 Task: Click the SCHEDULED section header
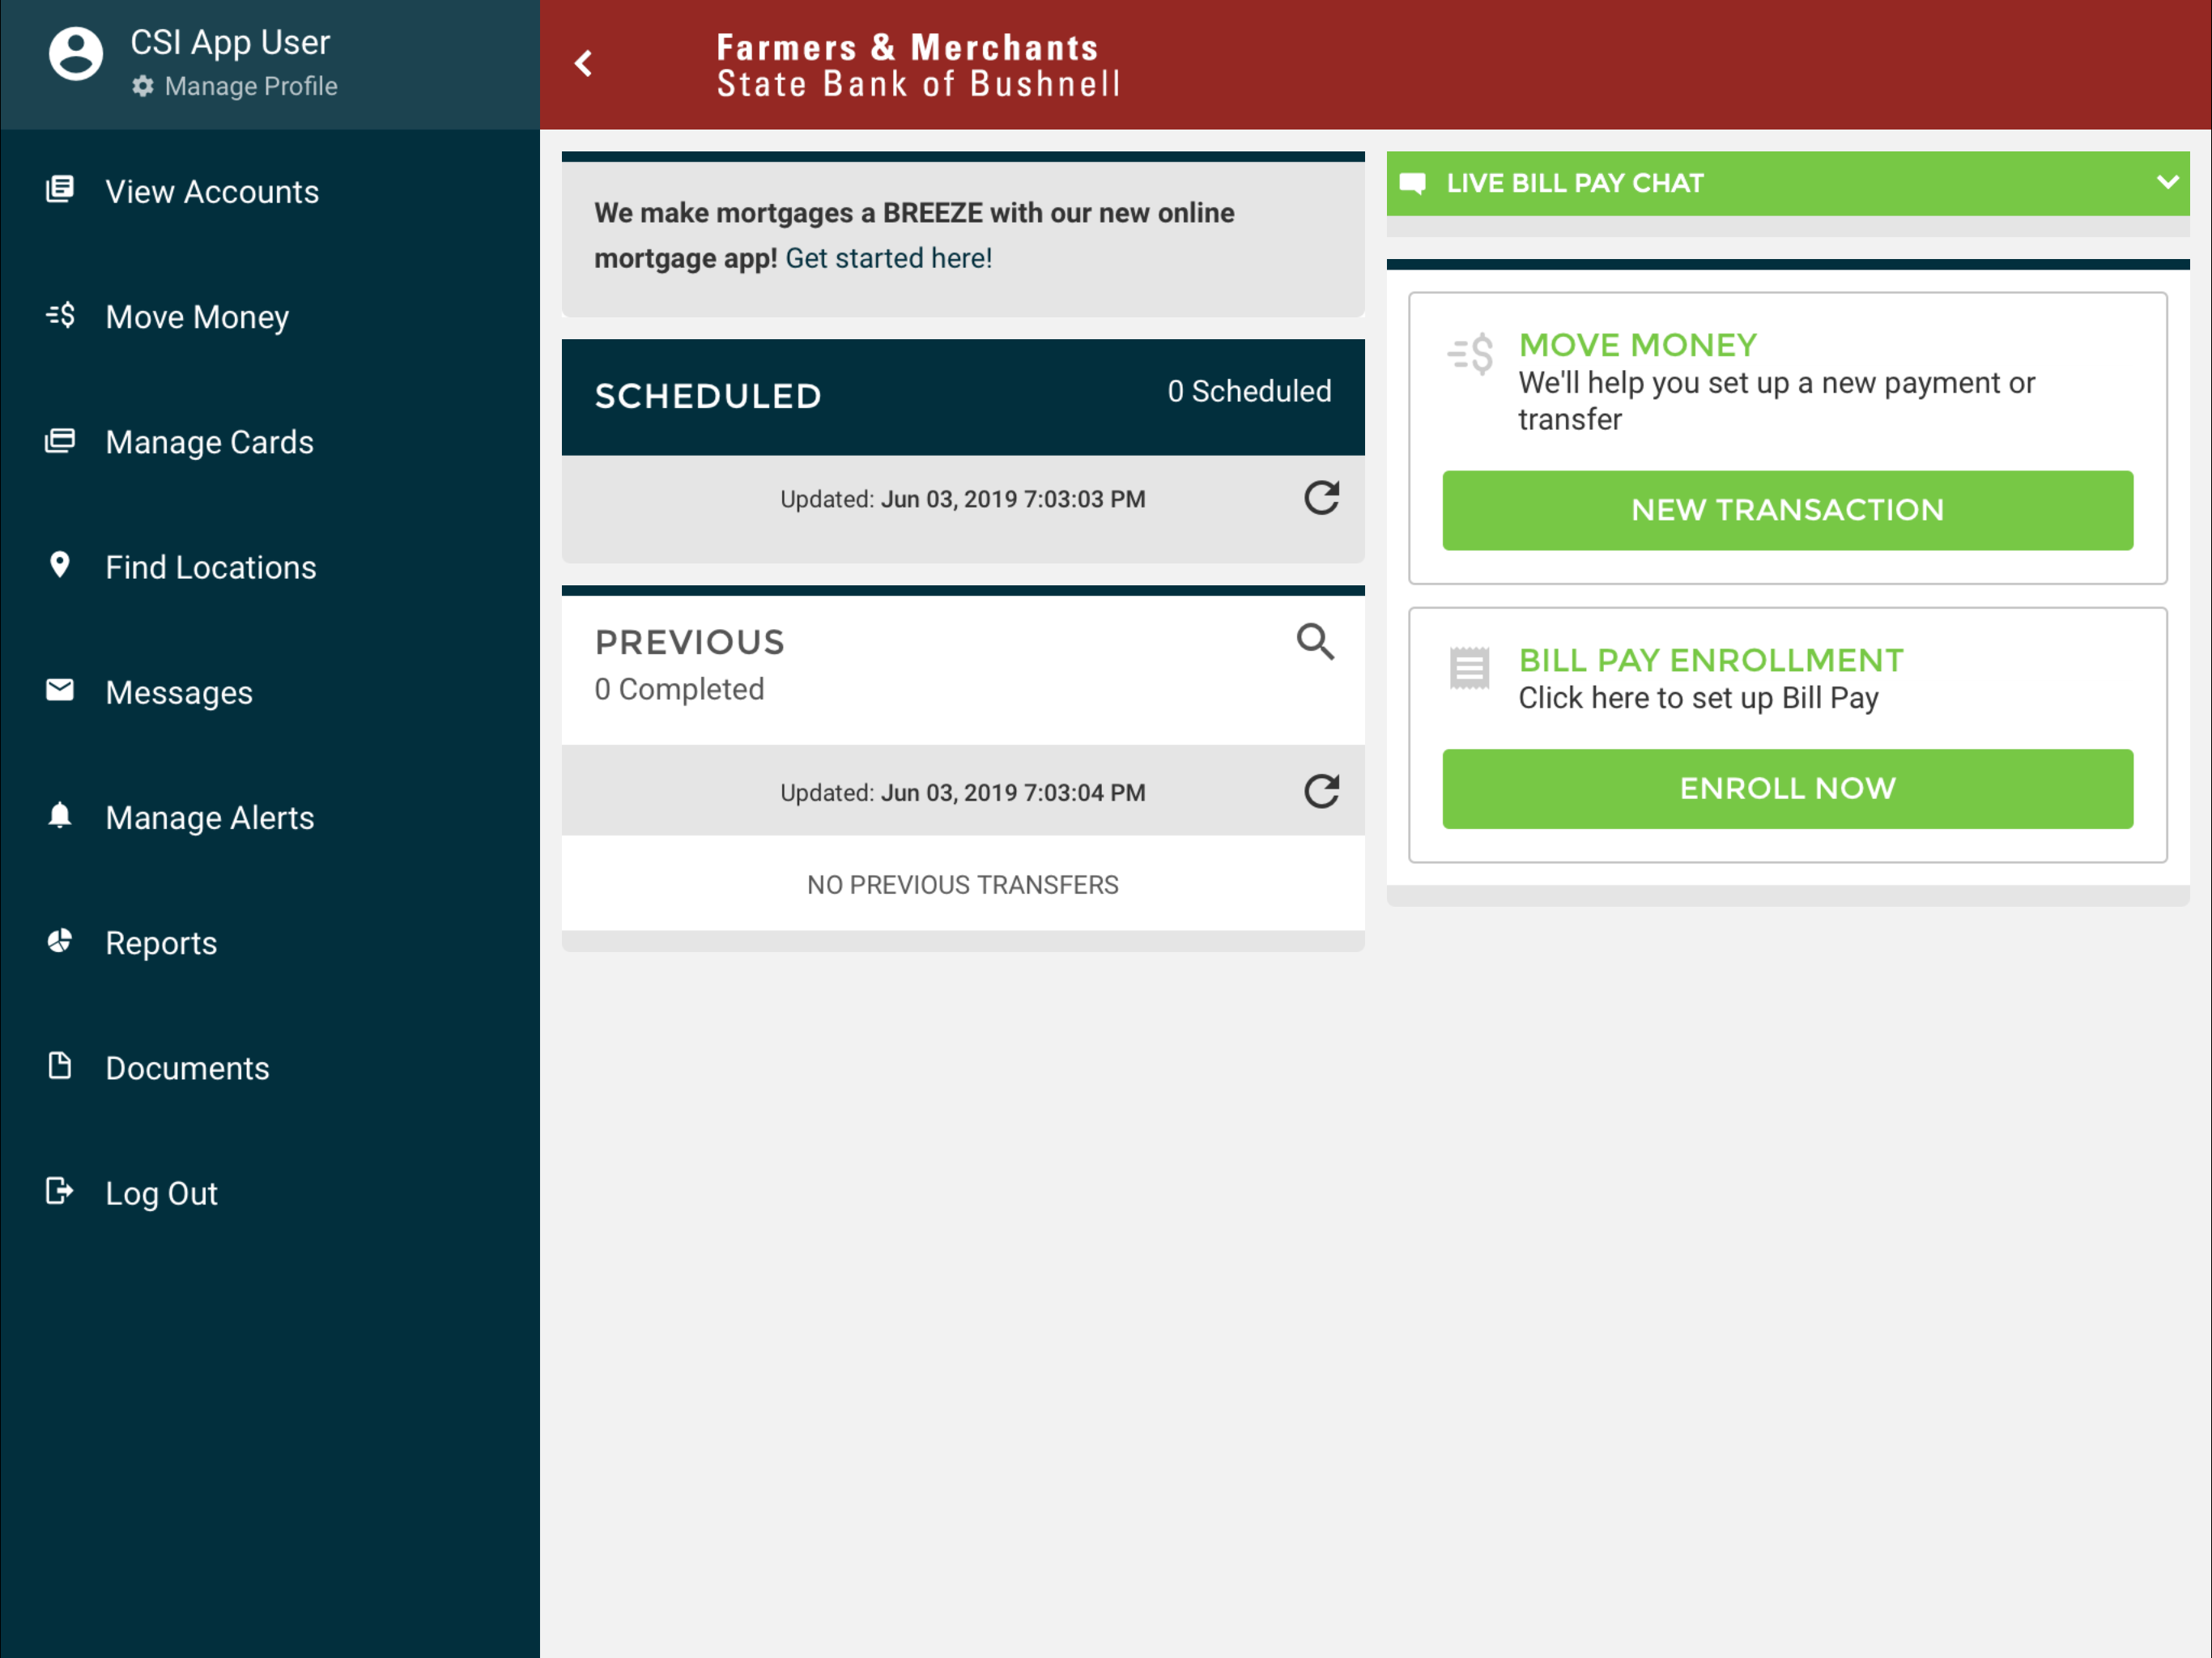pyautogui.click(x=708, y=396)
